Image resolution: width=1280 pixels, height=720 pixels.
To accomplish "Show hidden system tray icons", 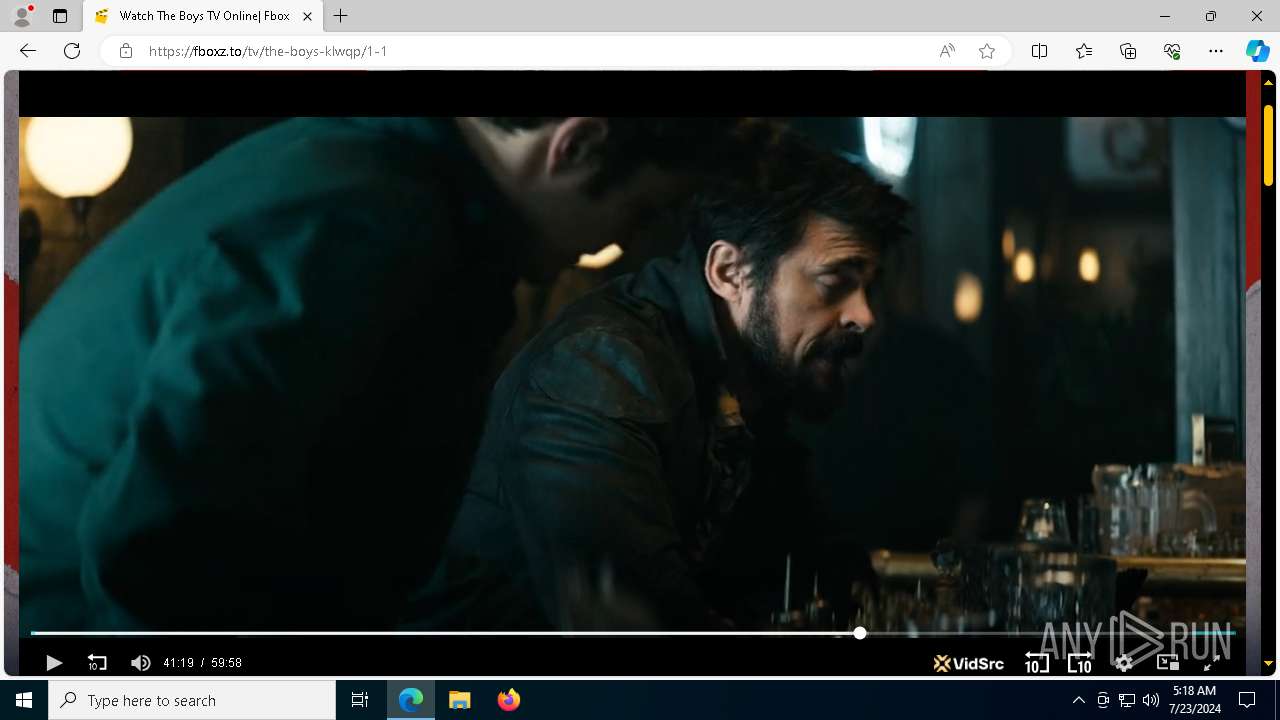I will [x=1078, y=700].
